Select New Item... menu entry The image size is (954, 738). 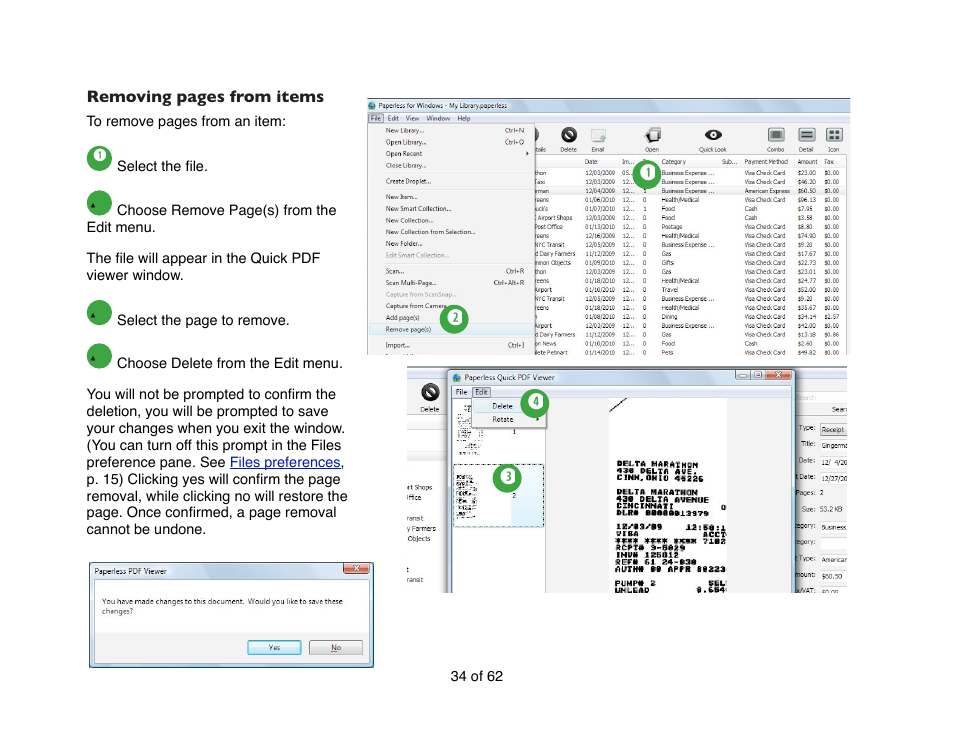click(x=451, y=197)
